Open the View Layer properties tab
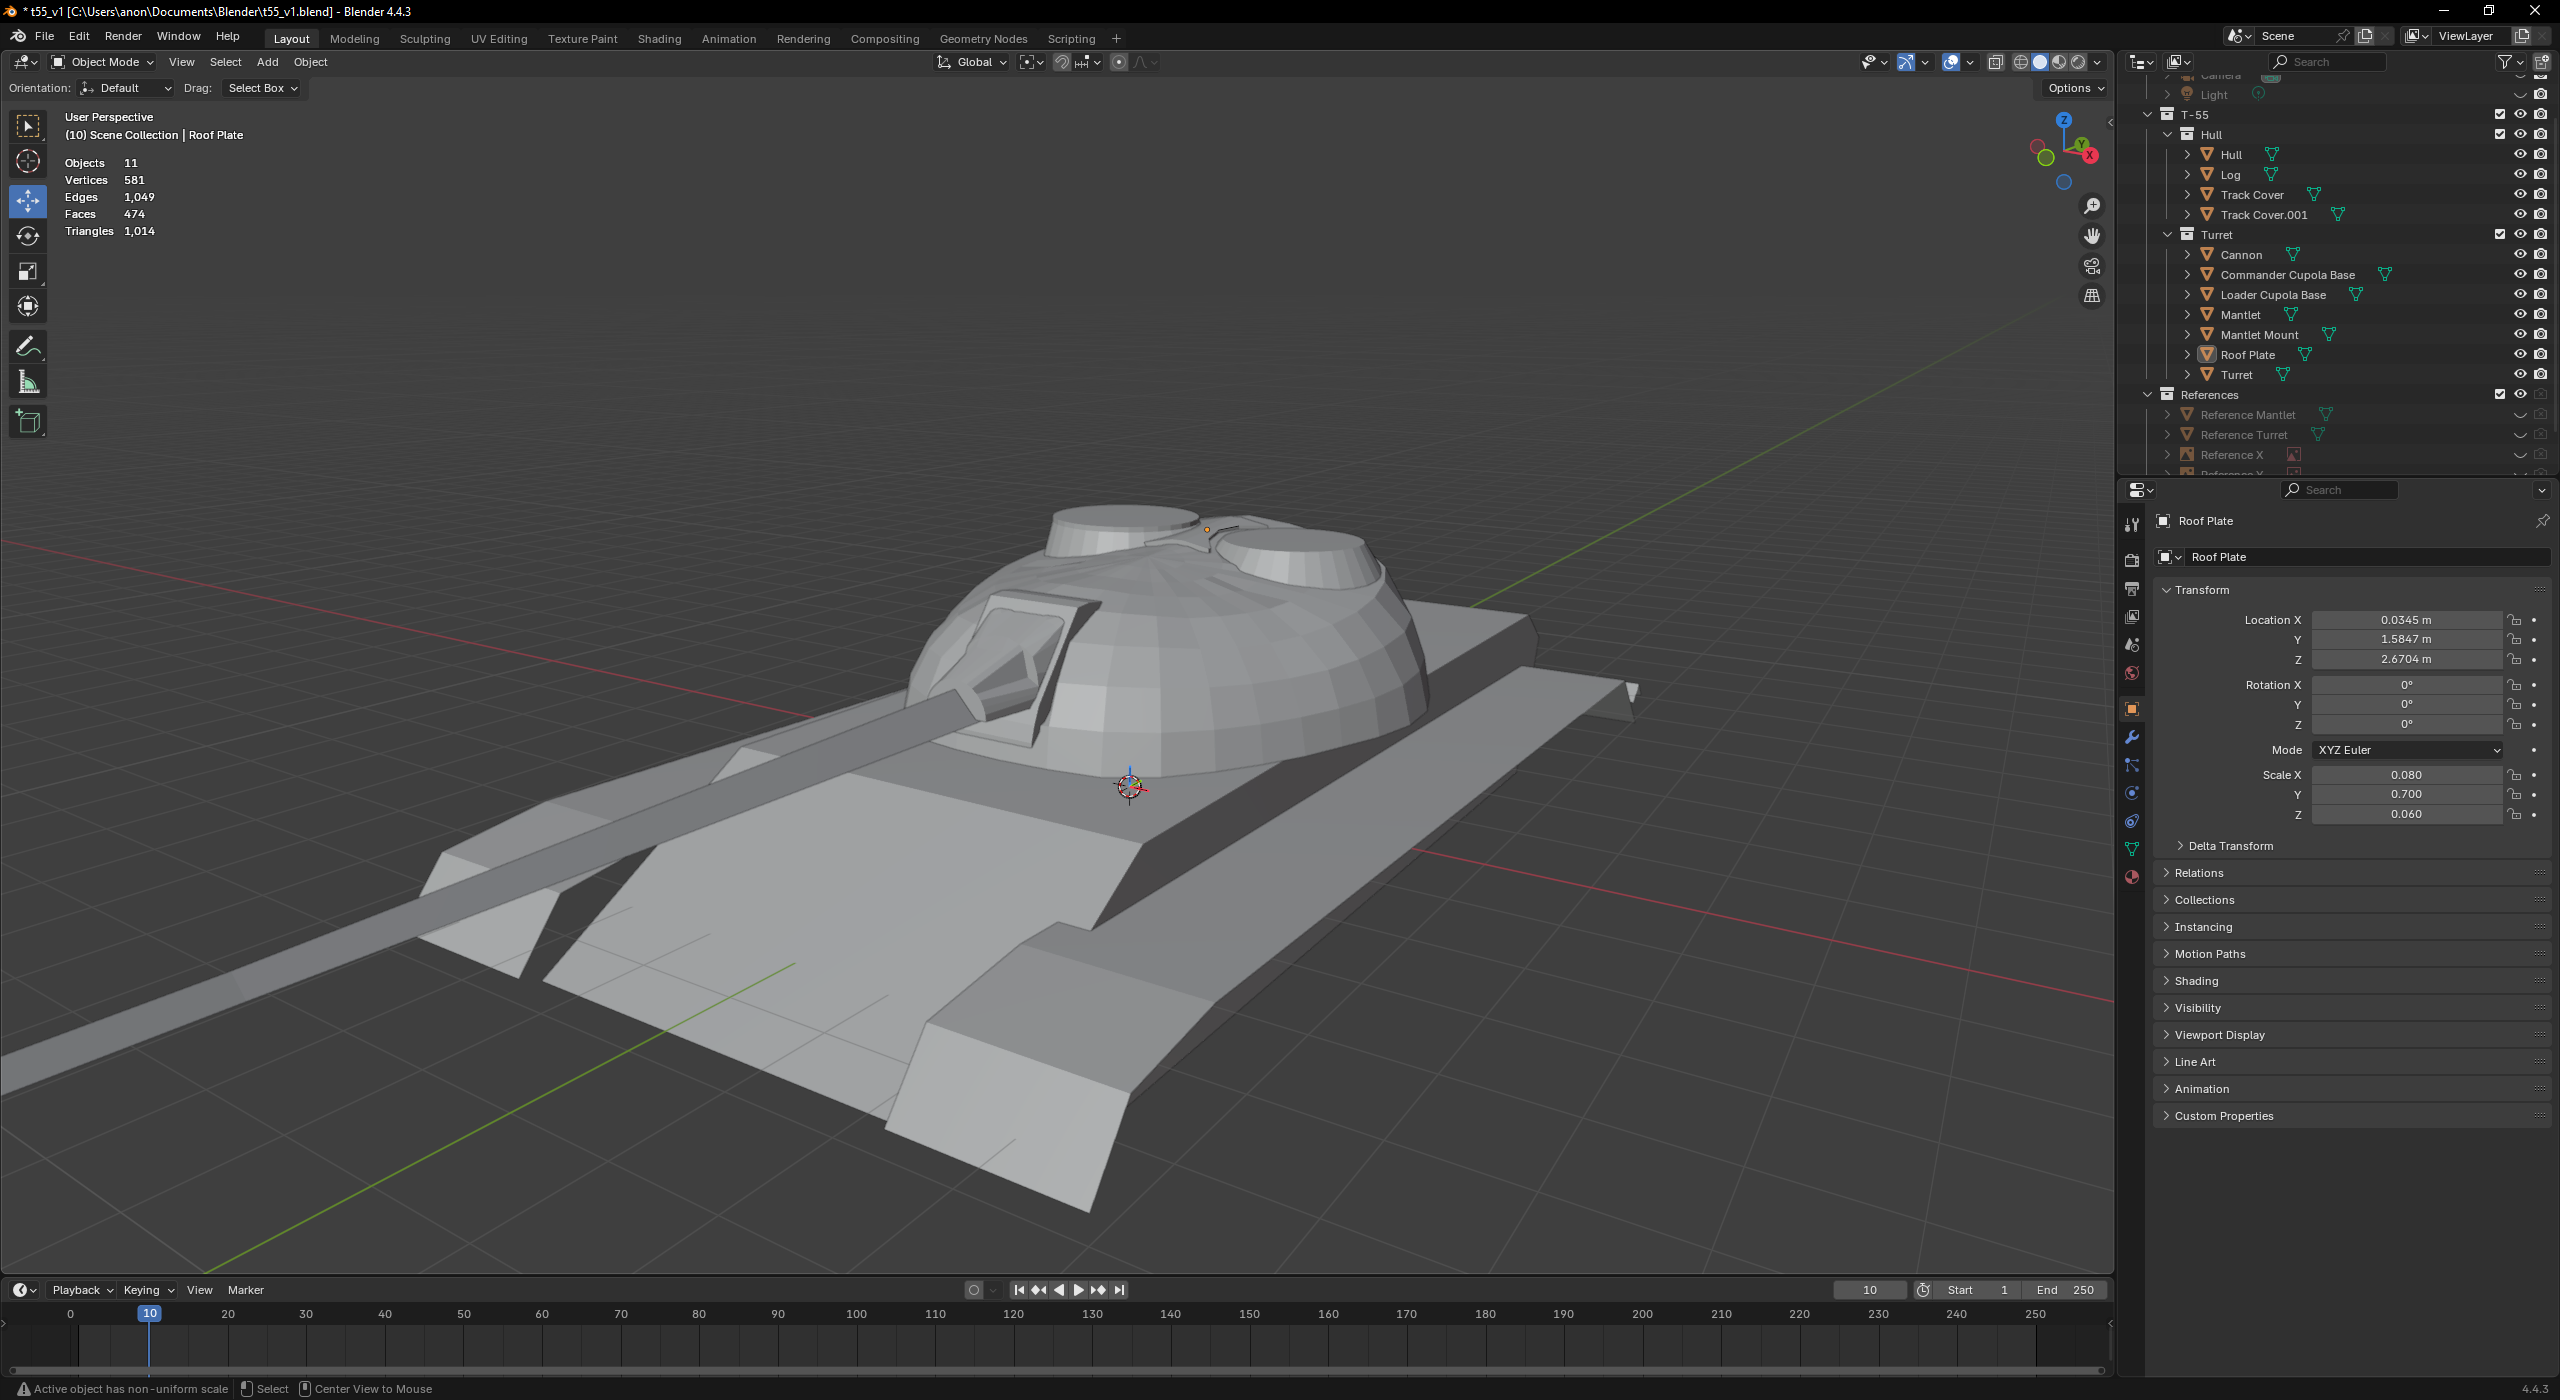This screenshot has height=1400, width=2560. [x=2132, y=617]
